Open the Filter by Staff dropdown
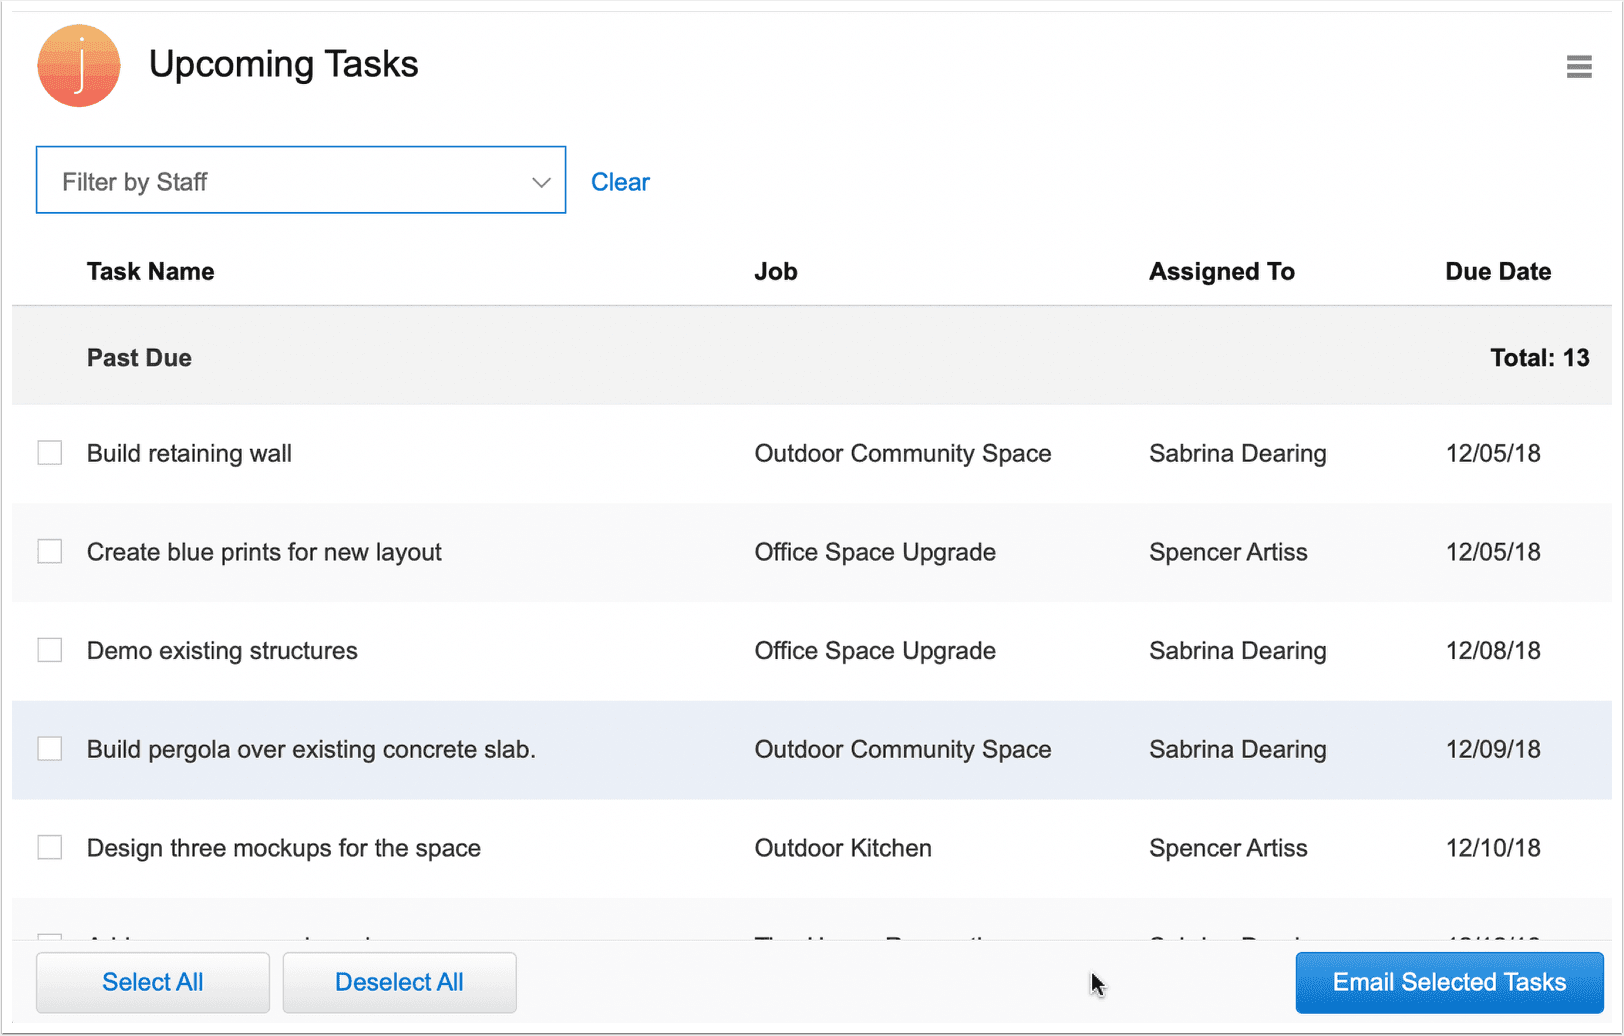The width and height of the screenshot is (1624, 1036). pos(300,180)
